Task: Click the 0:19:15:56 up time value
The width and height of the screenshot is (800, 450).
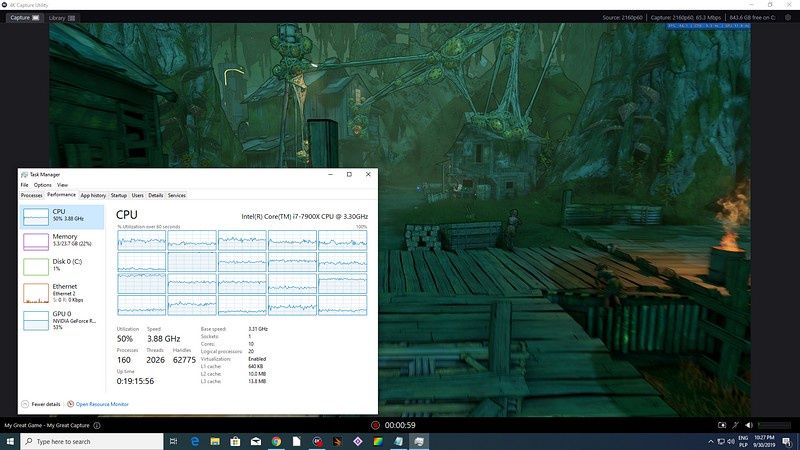Action: [x=135, y=381]
